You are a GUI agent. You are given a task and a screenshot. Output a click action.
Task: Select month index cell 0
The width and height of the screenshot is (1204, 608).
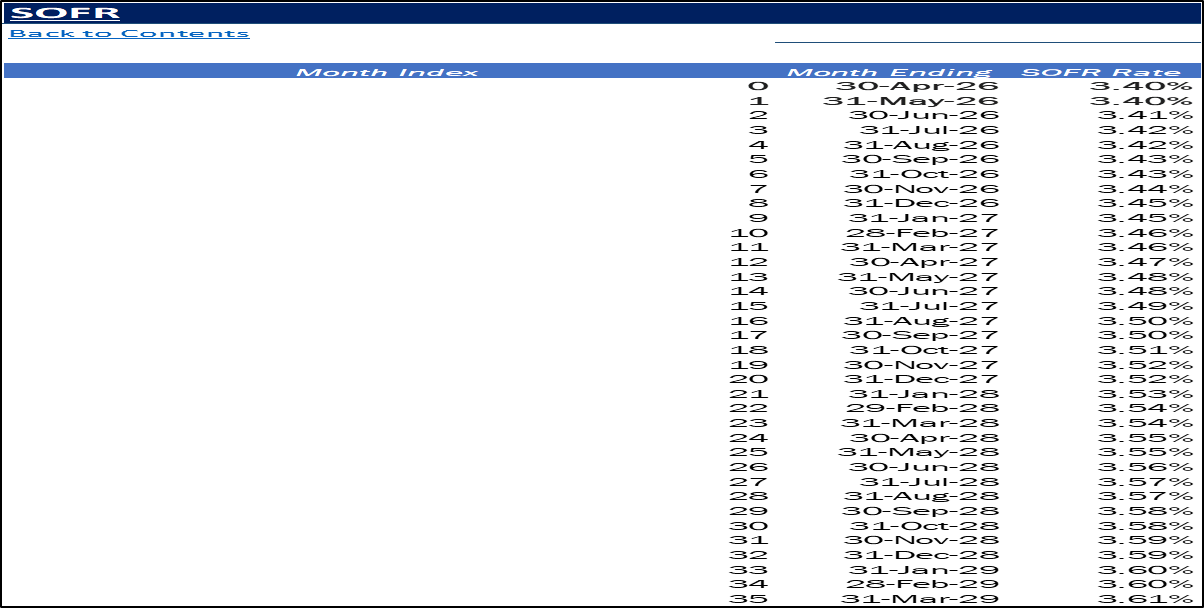759,86
